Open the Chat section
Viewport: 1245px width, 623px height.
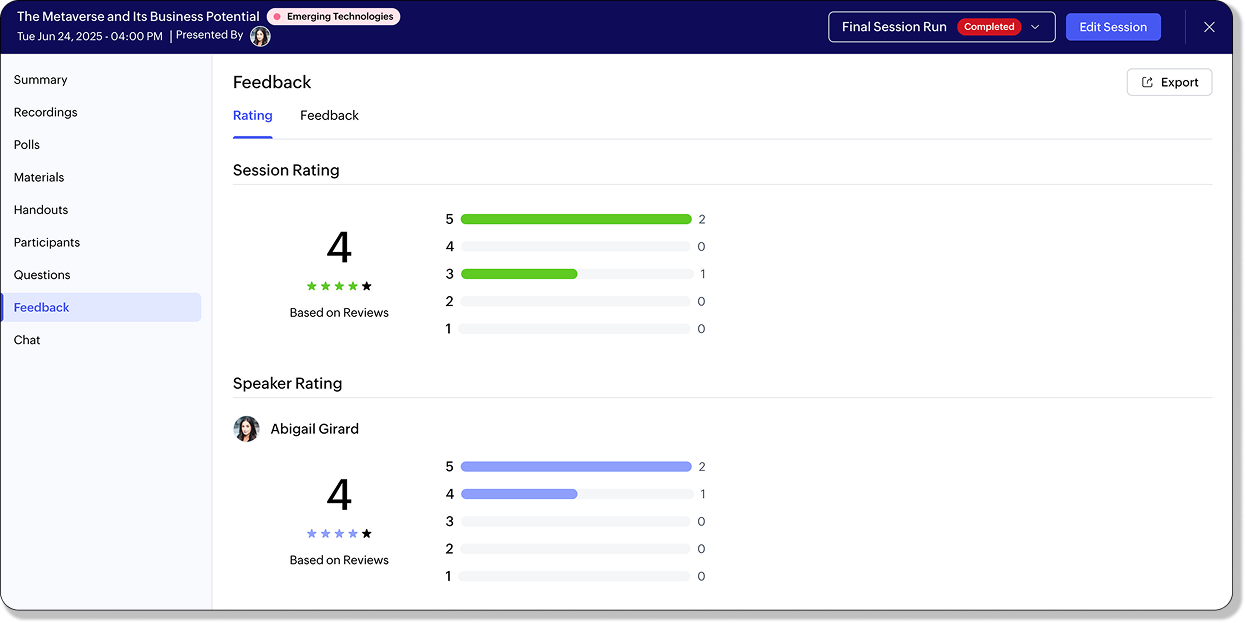click(x=27, y=340)
